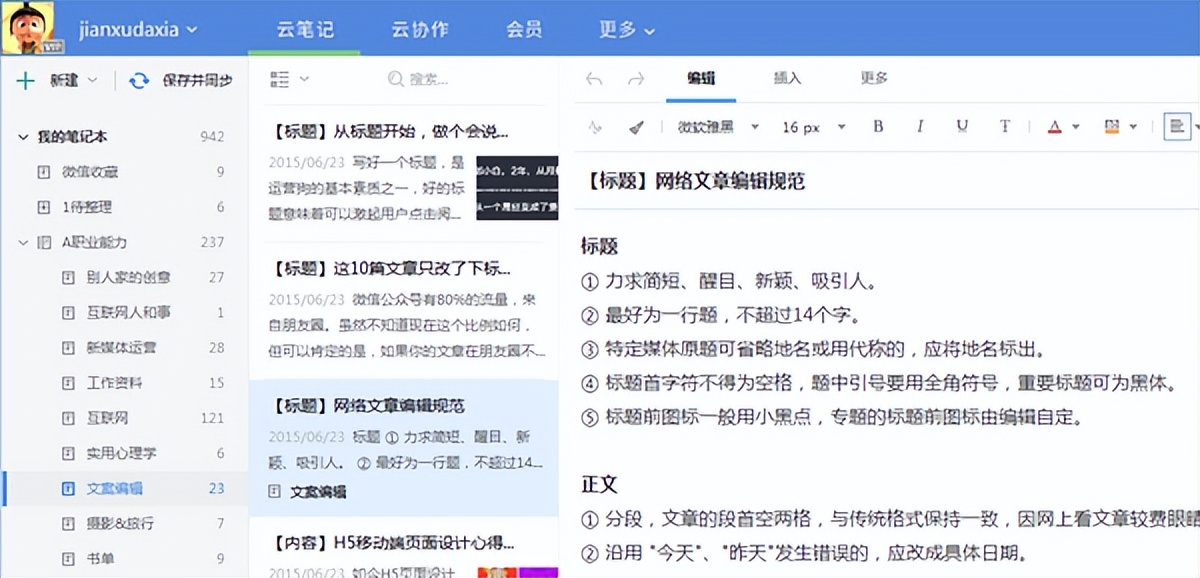1200x578 pixels.
Task: Apply underline formatting
Action: pyautogui.click(x=961, y=127)
